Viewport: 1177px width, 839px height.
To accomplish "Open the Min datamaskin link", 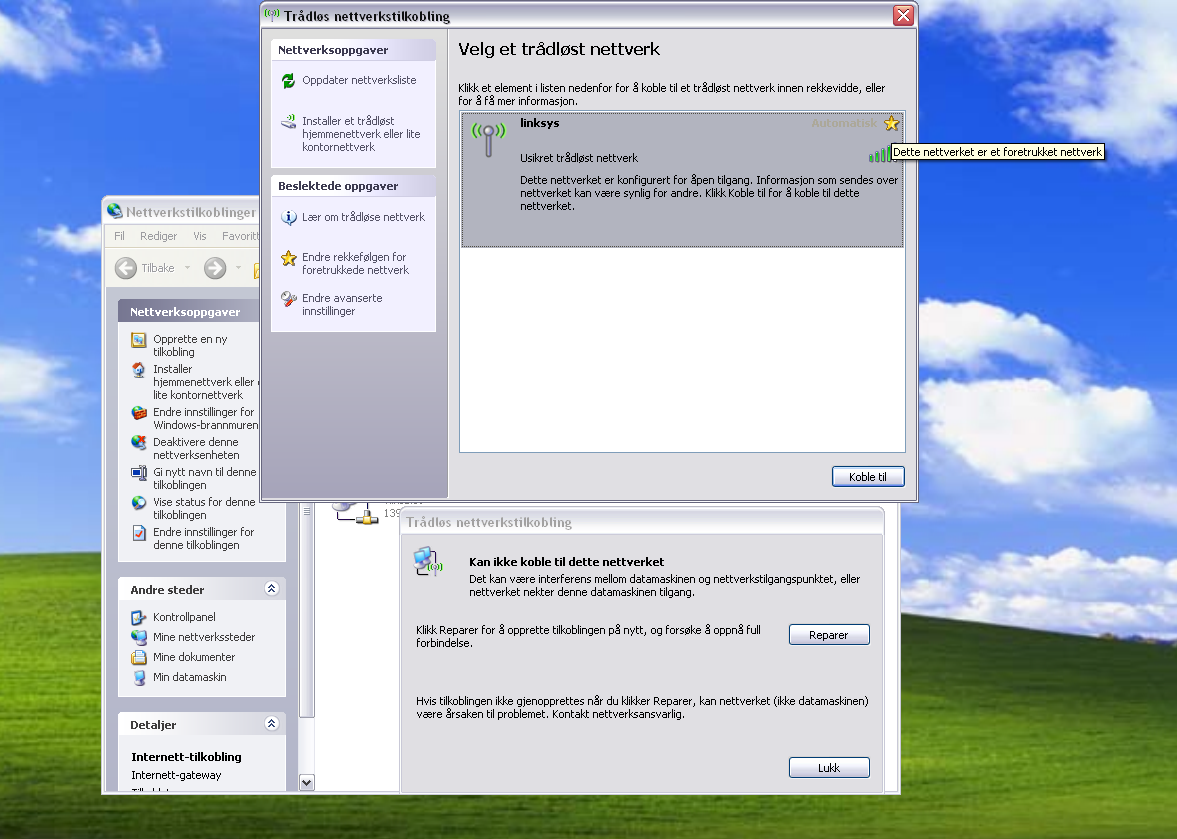I will pos(189,677).
